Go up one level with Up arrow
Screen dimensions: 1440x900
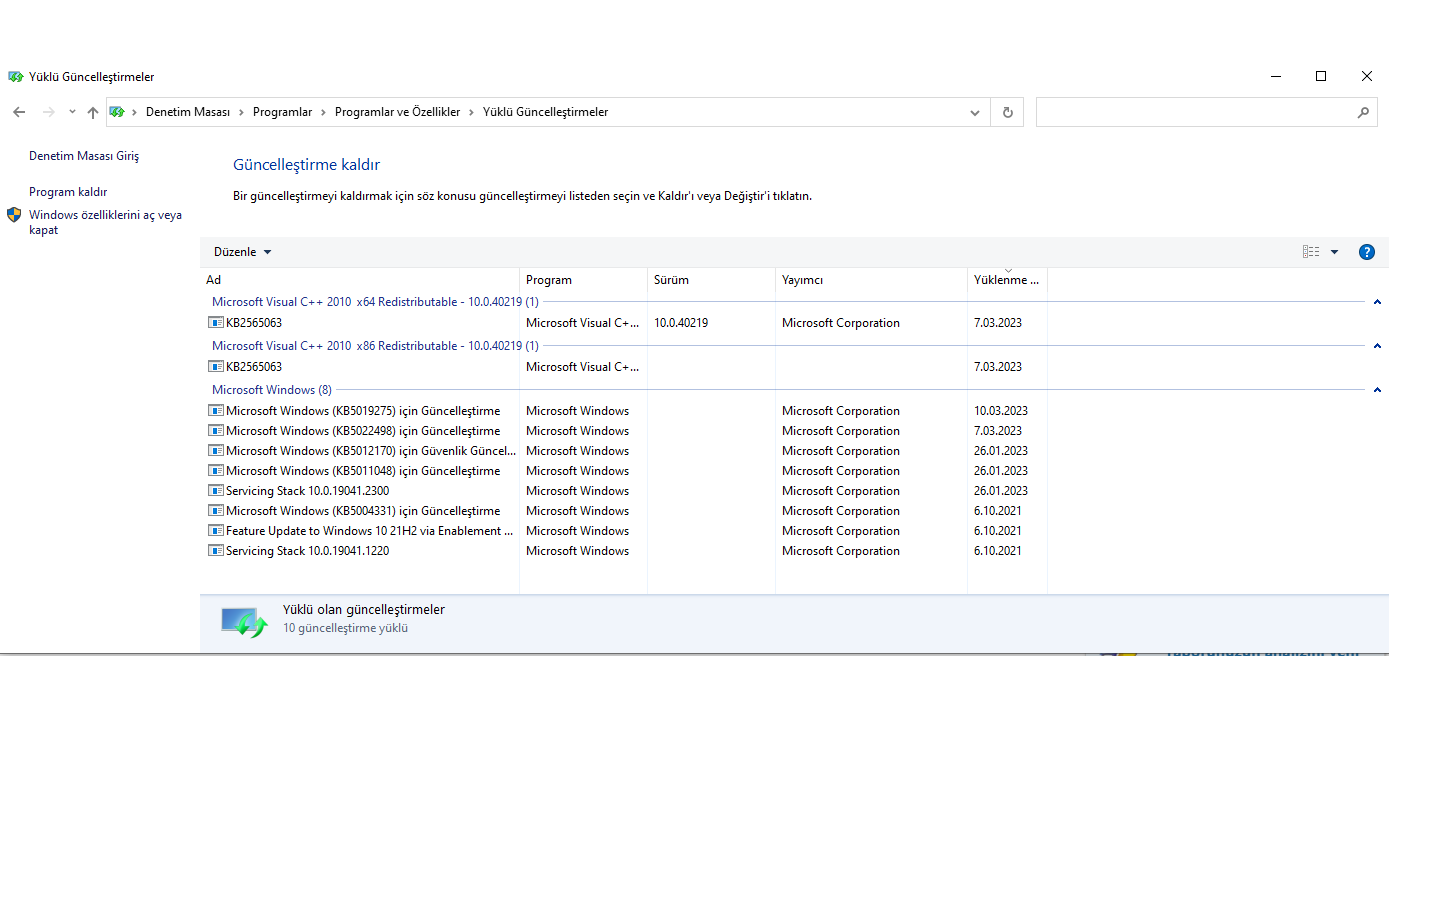pyautogui.click(x=93, y=112)
